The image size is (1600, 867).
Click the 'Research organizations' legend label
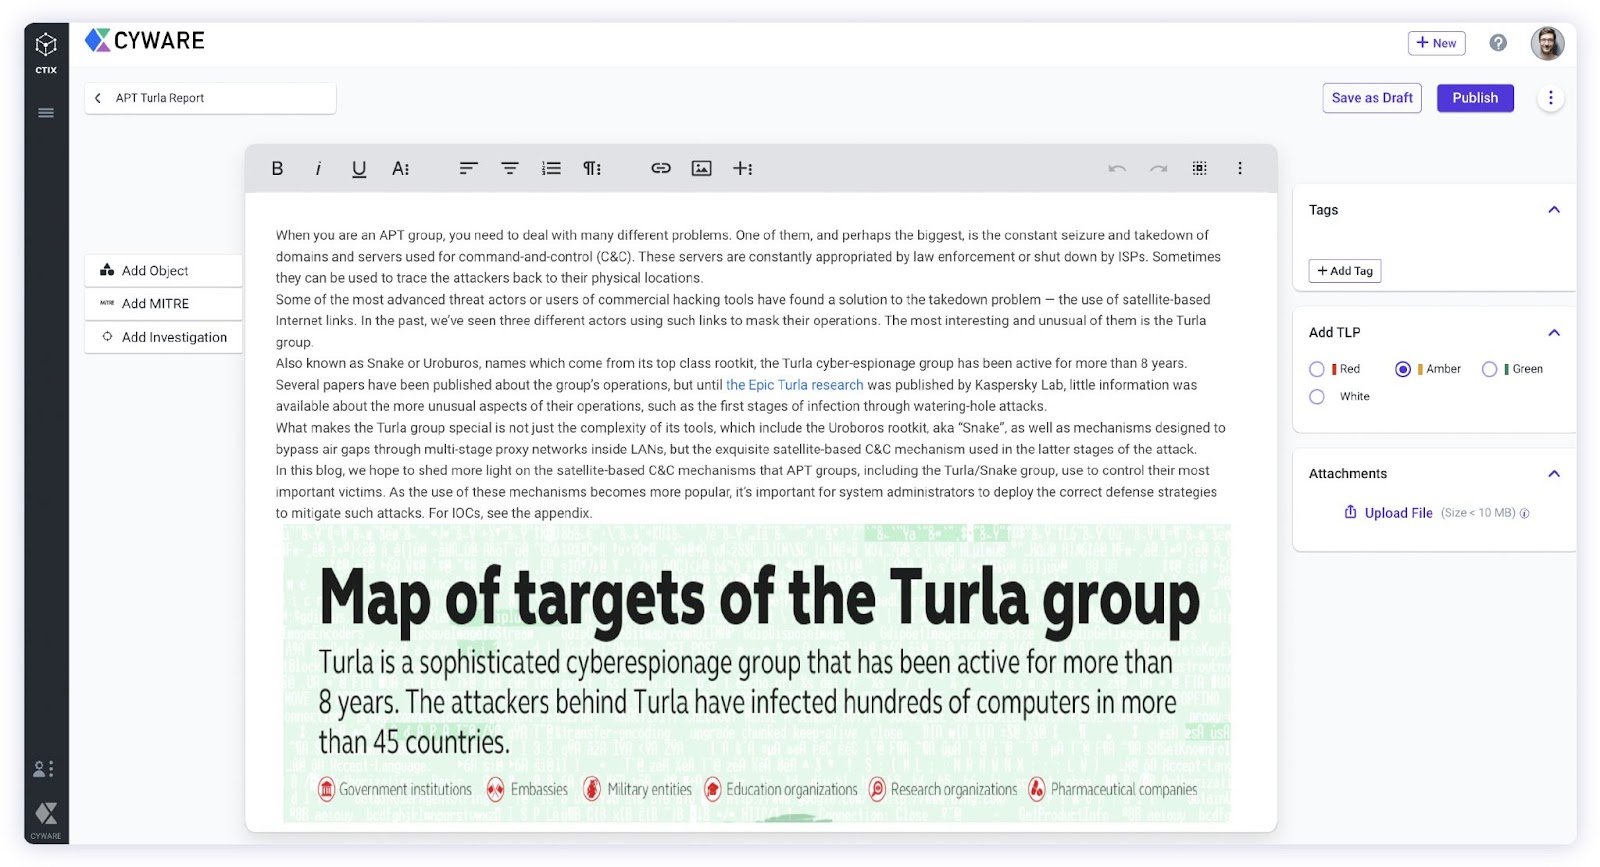(953, 790)
